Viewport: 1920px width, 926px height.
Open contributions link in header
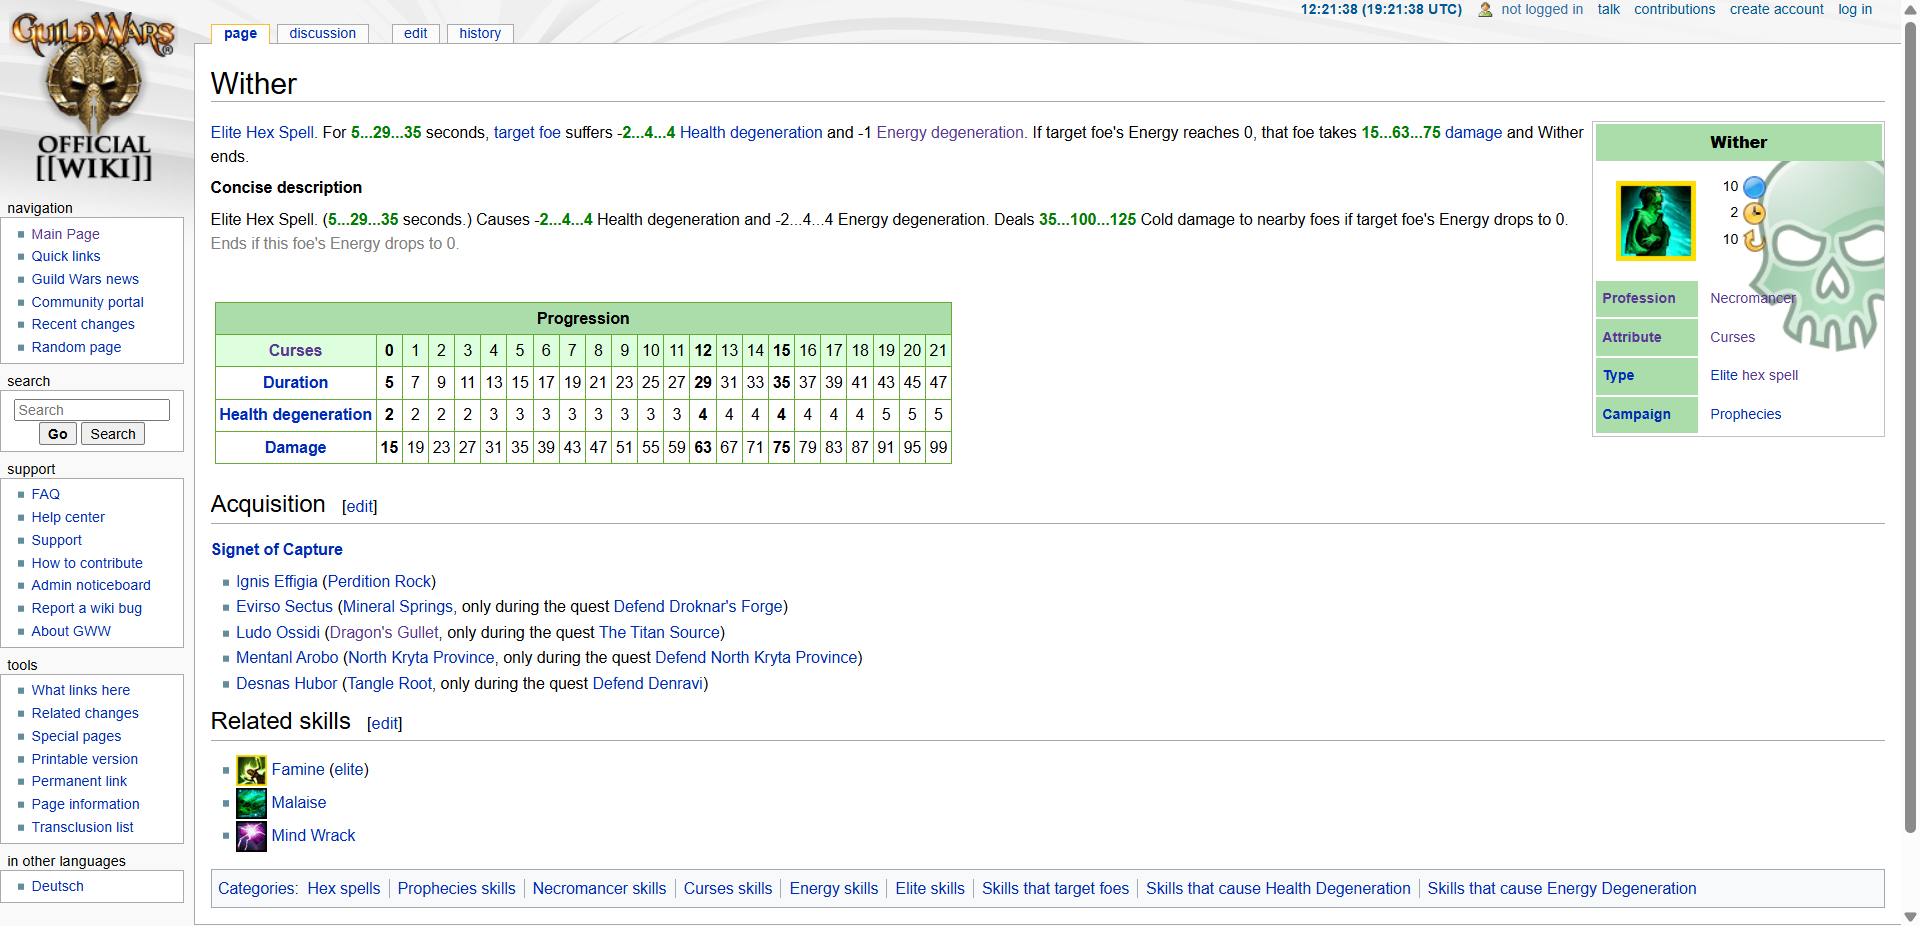pyautogui.click(x=1674, y=9)
